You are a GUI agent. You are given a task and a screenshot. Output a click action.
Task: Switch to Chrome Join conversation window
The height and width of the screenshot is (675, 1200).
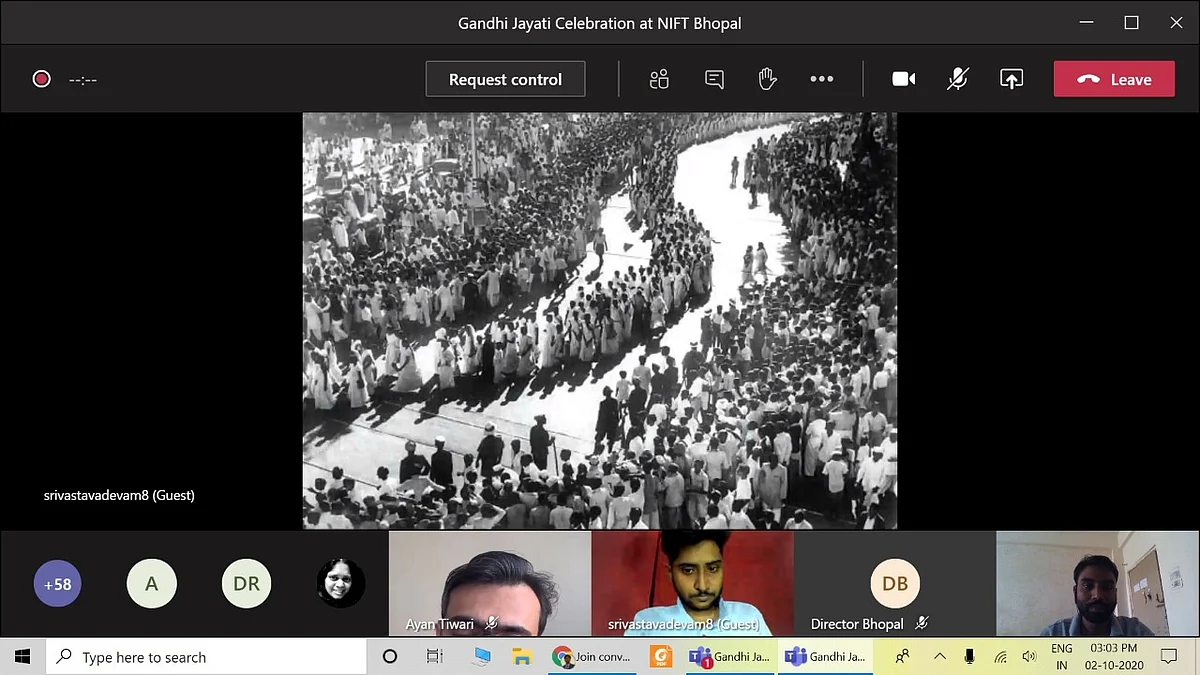pyautogui.click(x=592, y=657)
